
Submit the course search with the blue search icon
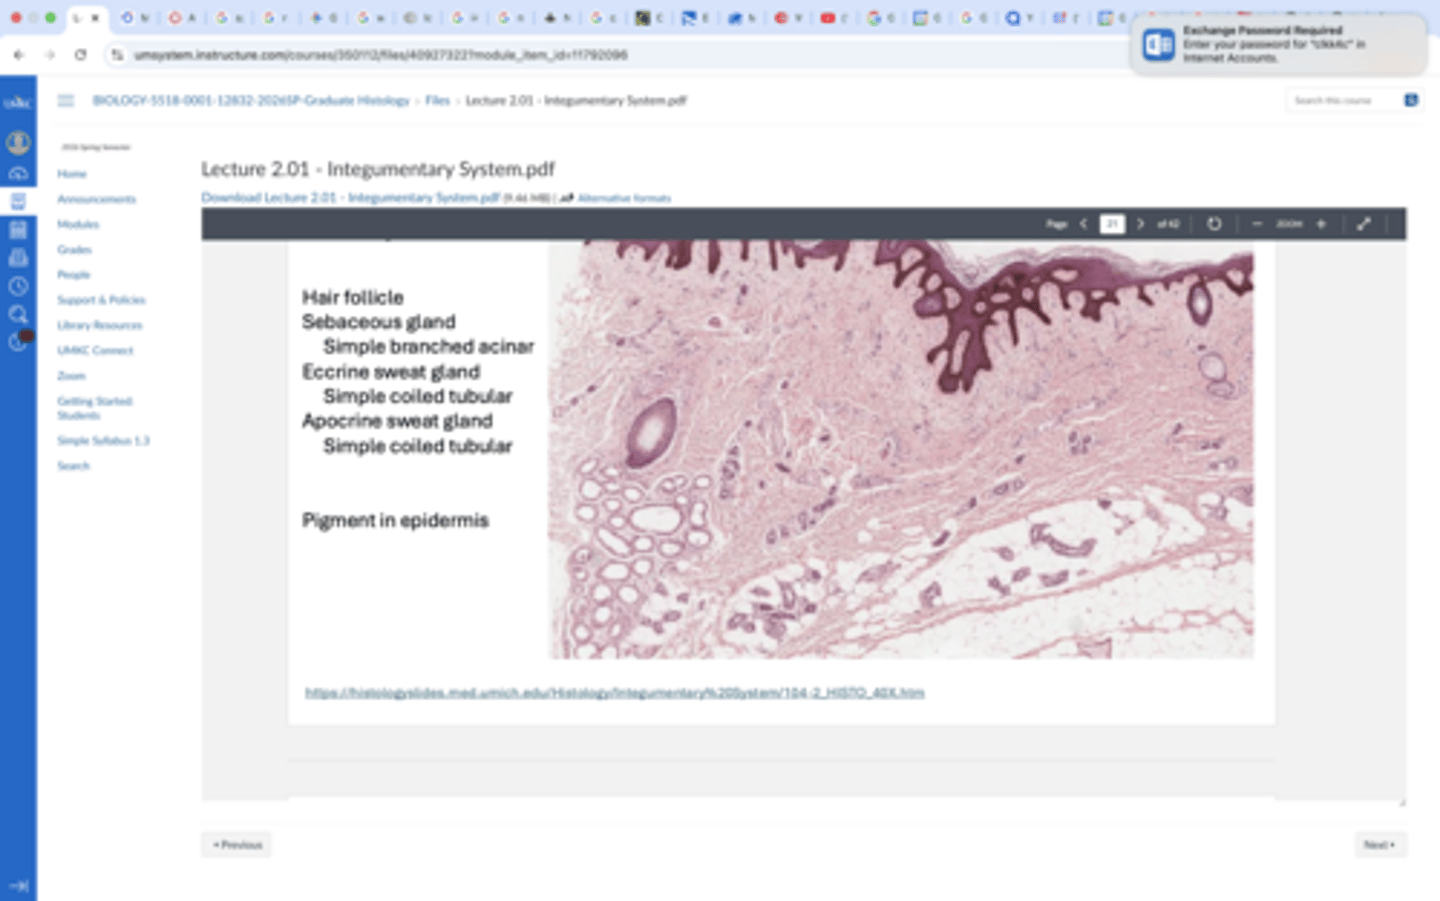coord(1411,100)
